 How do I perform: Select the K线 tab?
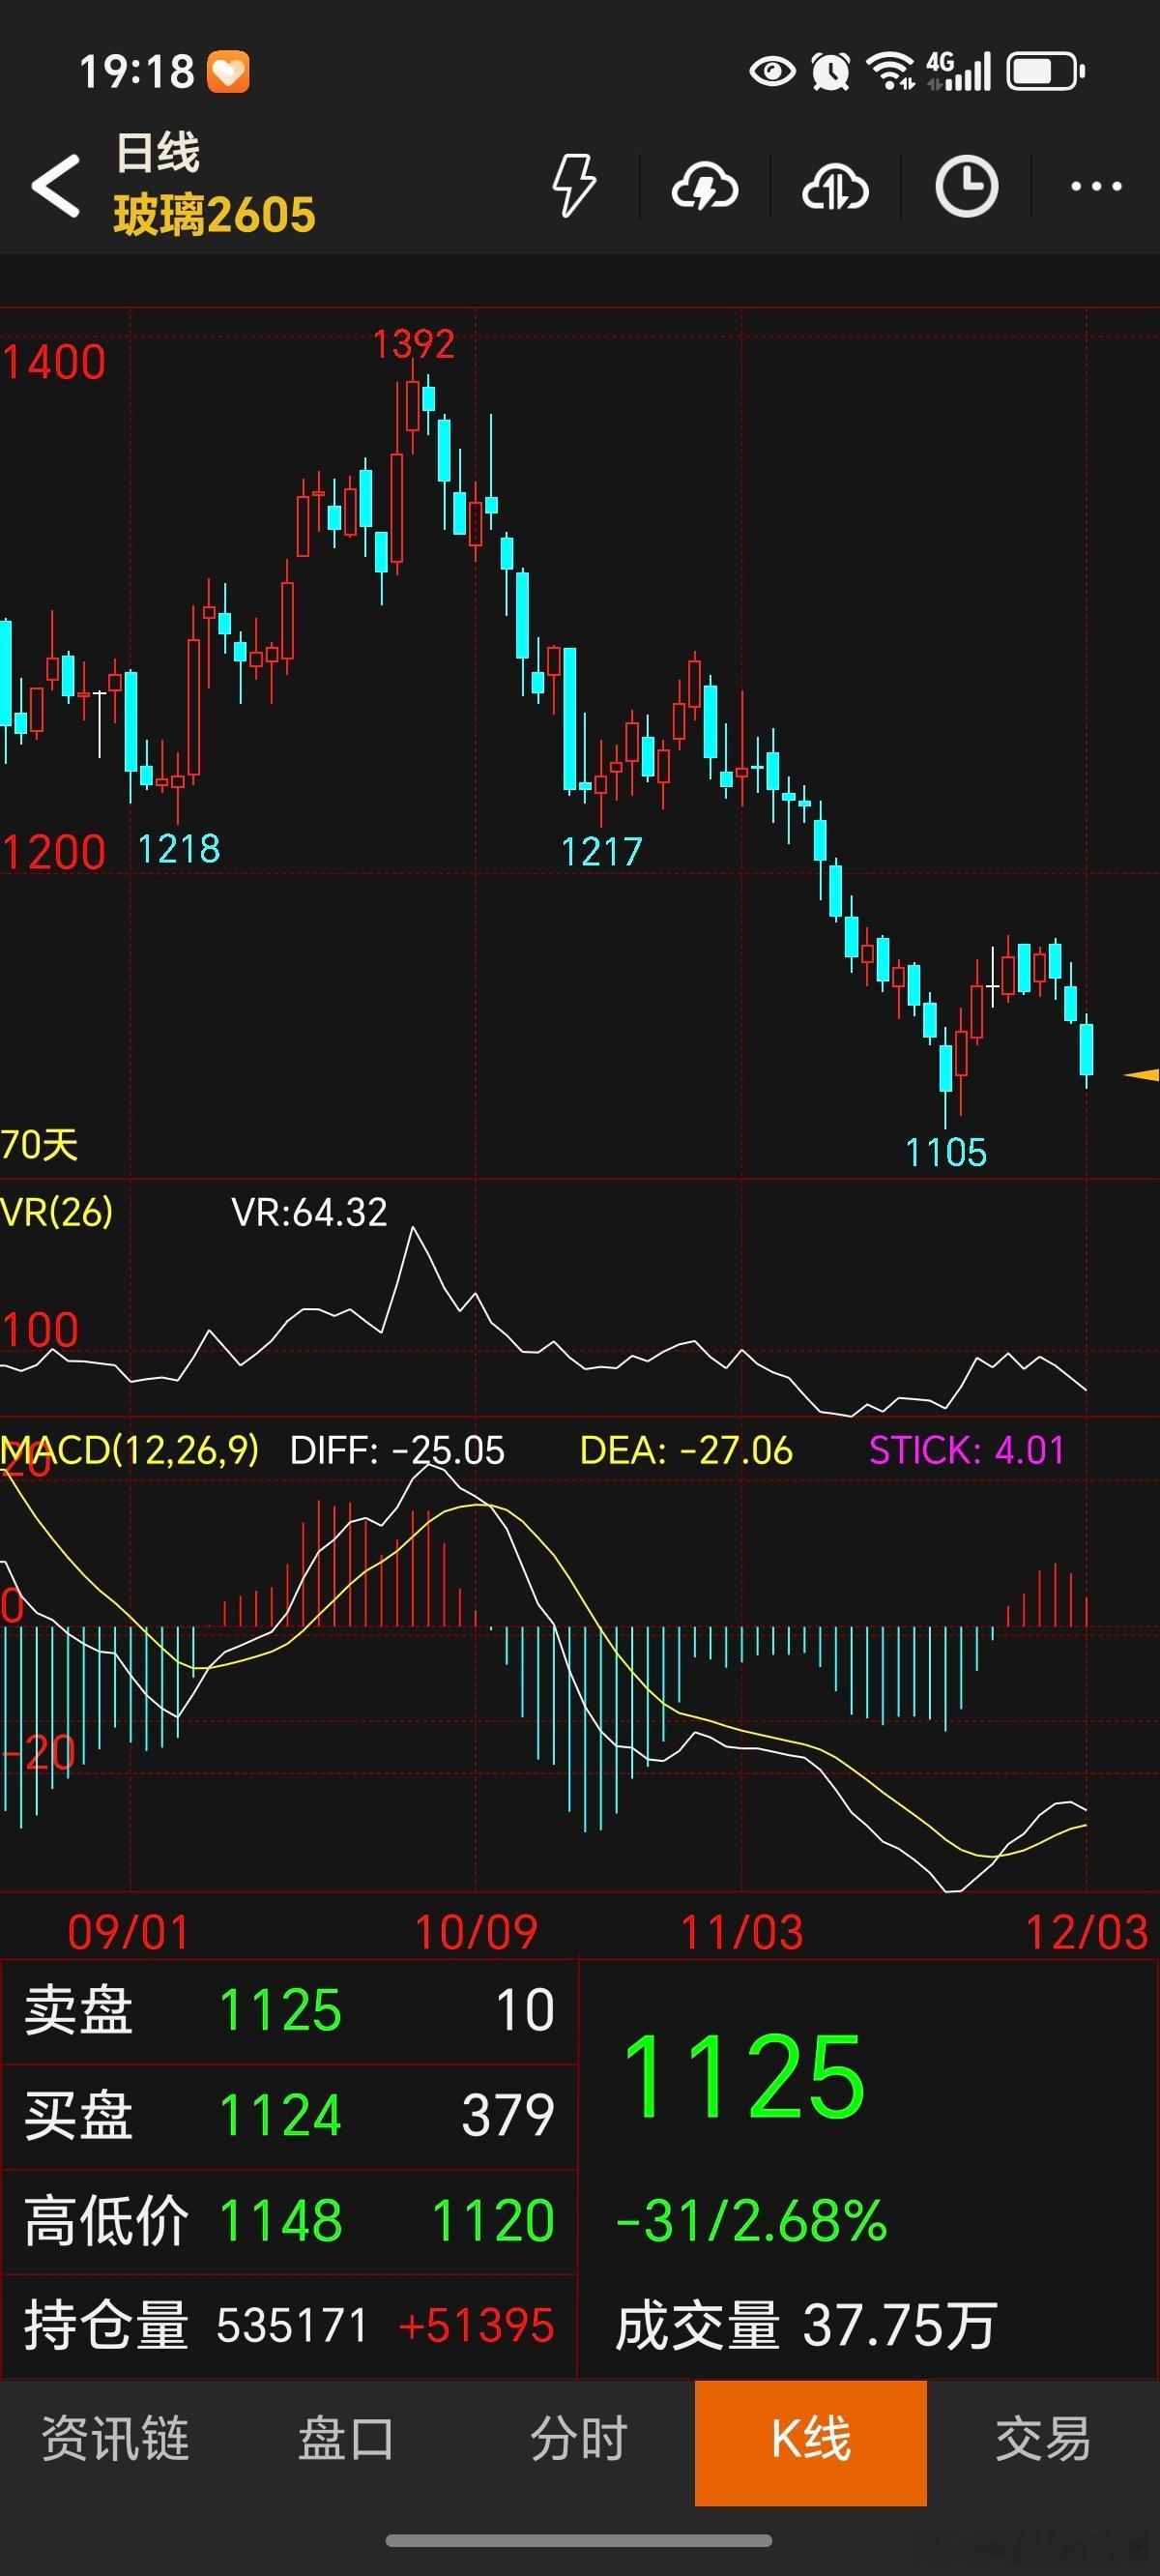(811, 2444)
